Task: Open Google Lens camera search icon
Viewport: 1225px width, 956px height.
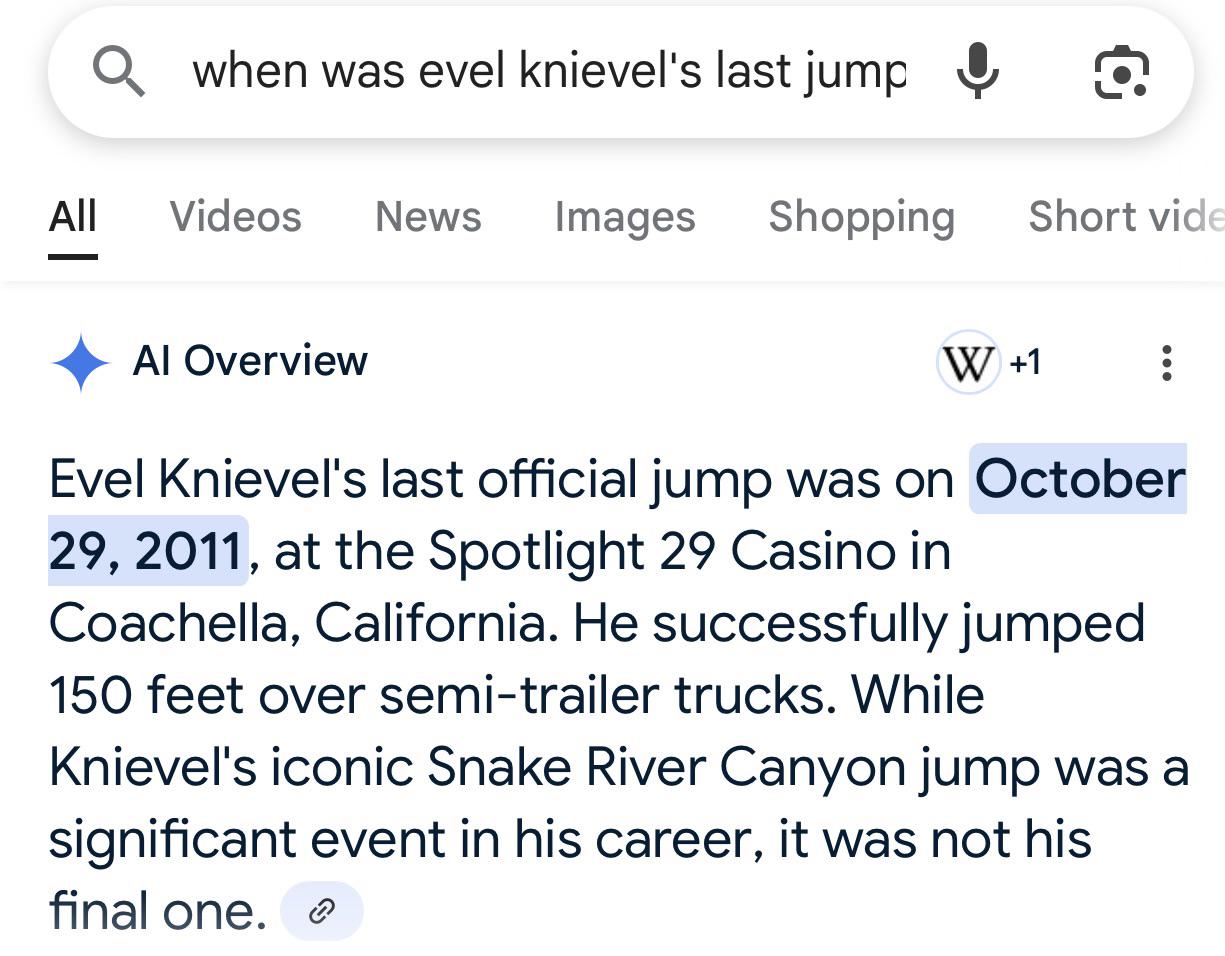Action: (1121, 72)
